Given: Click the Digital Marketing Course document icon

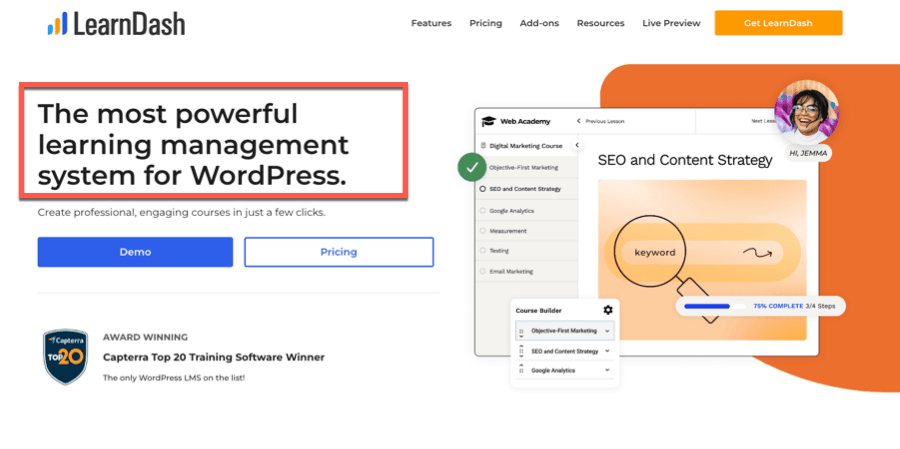Looking at the screenshot, I should click(x=483, y=146).
